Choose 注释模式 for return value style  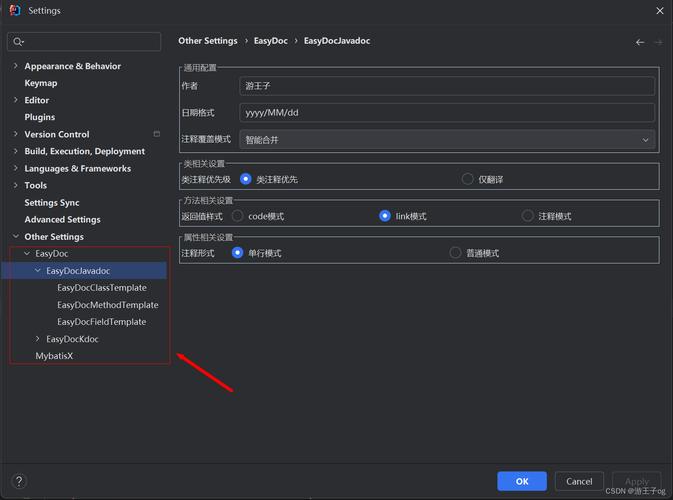[x=528, y=216]
